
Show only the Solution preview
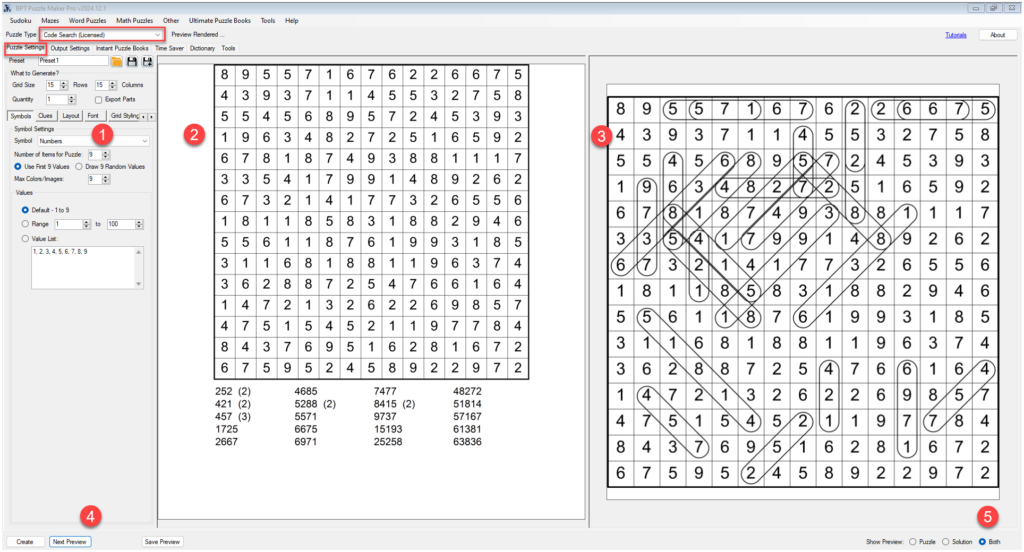tap(945, 541)
